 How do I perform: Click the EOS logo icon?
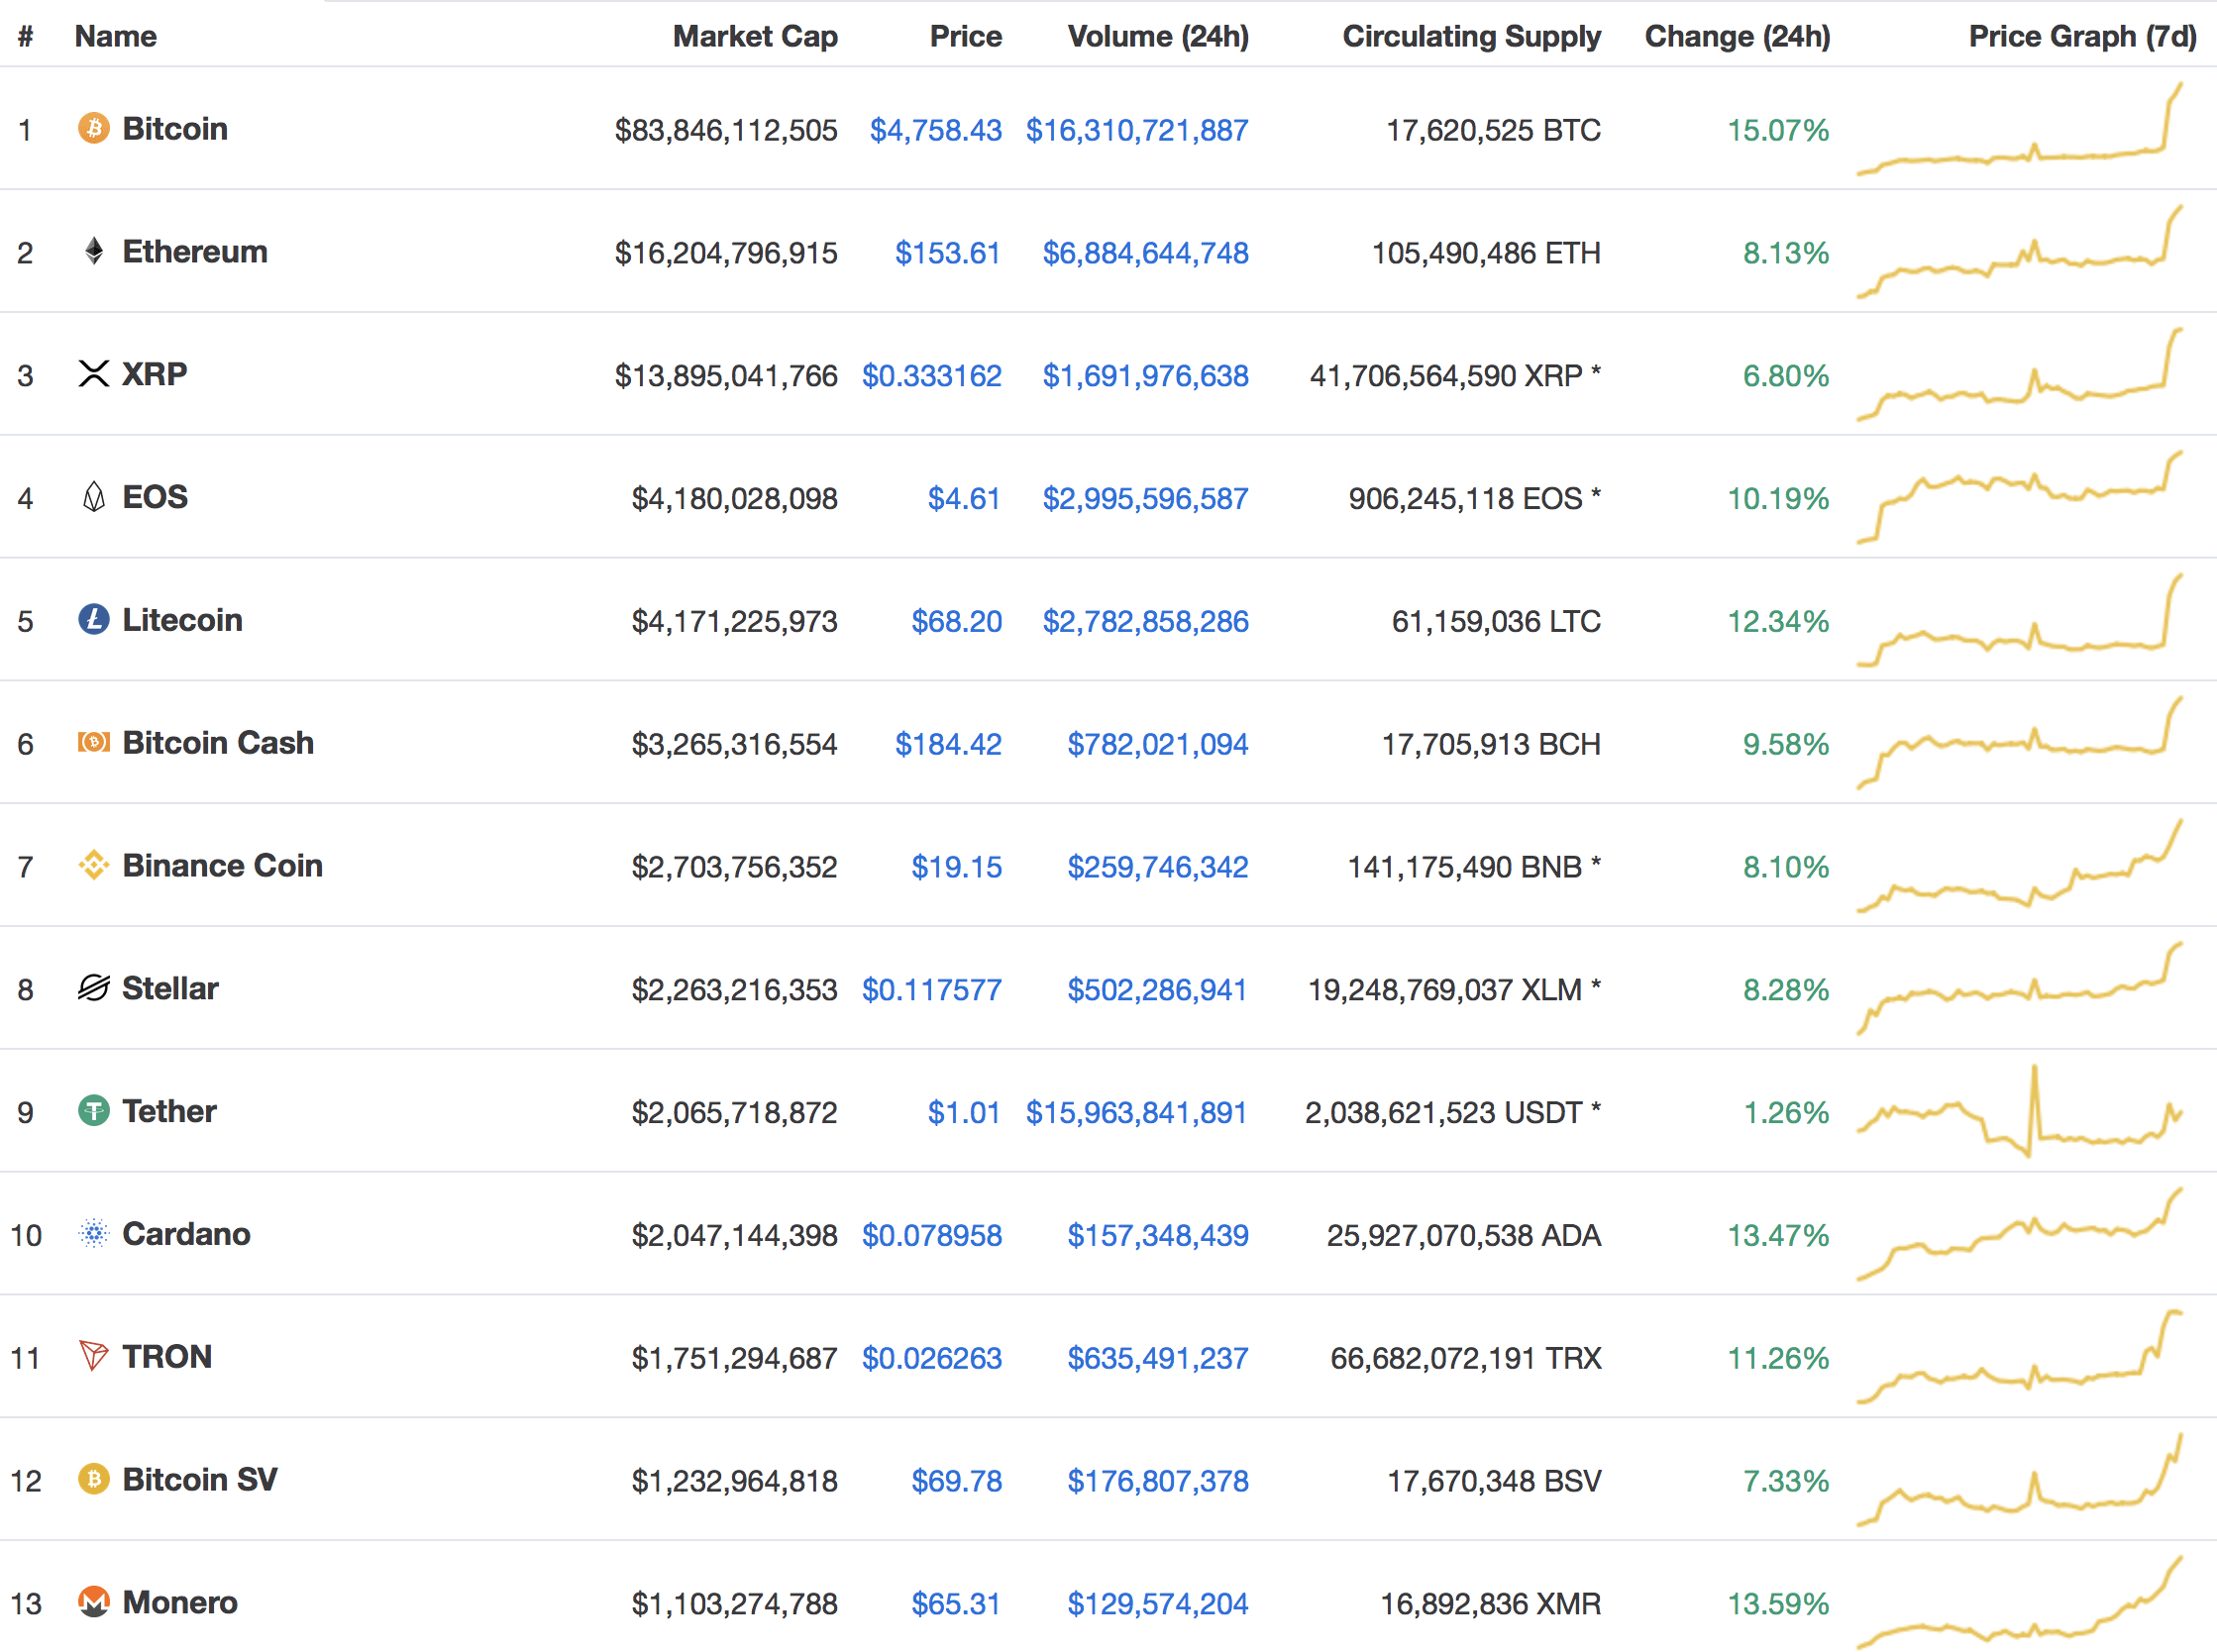click(94, 497)
